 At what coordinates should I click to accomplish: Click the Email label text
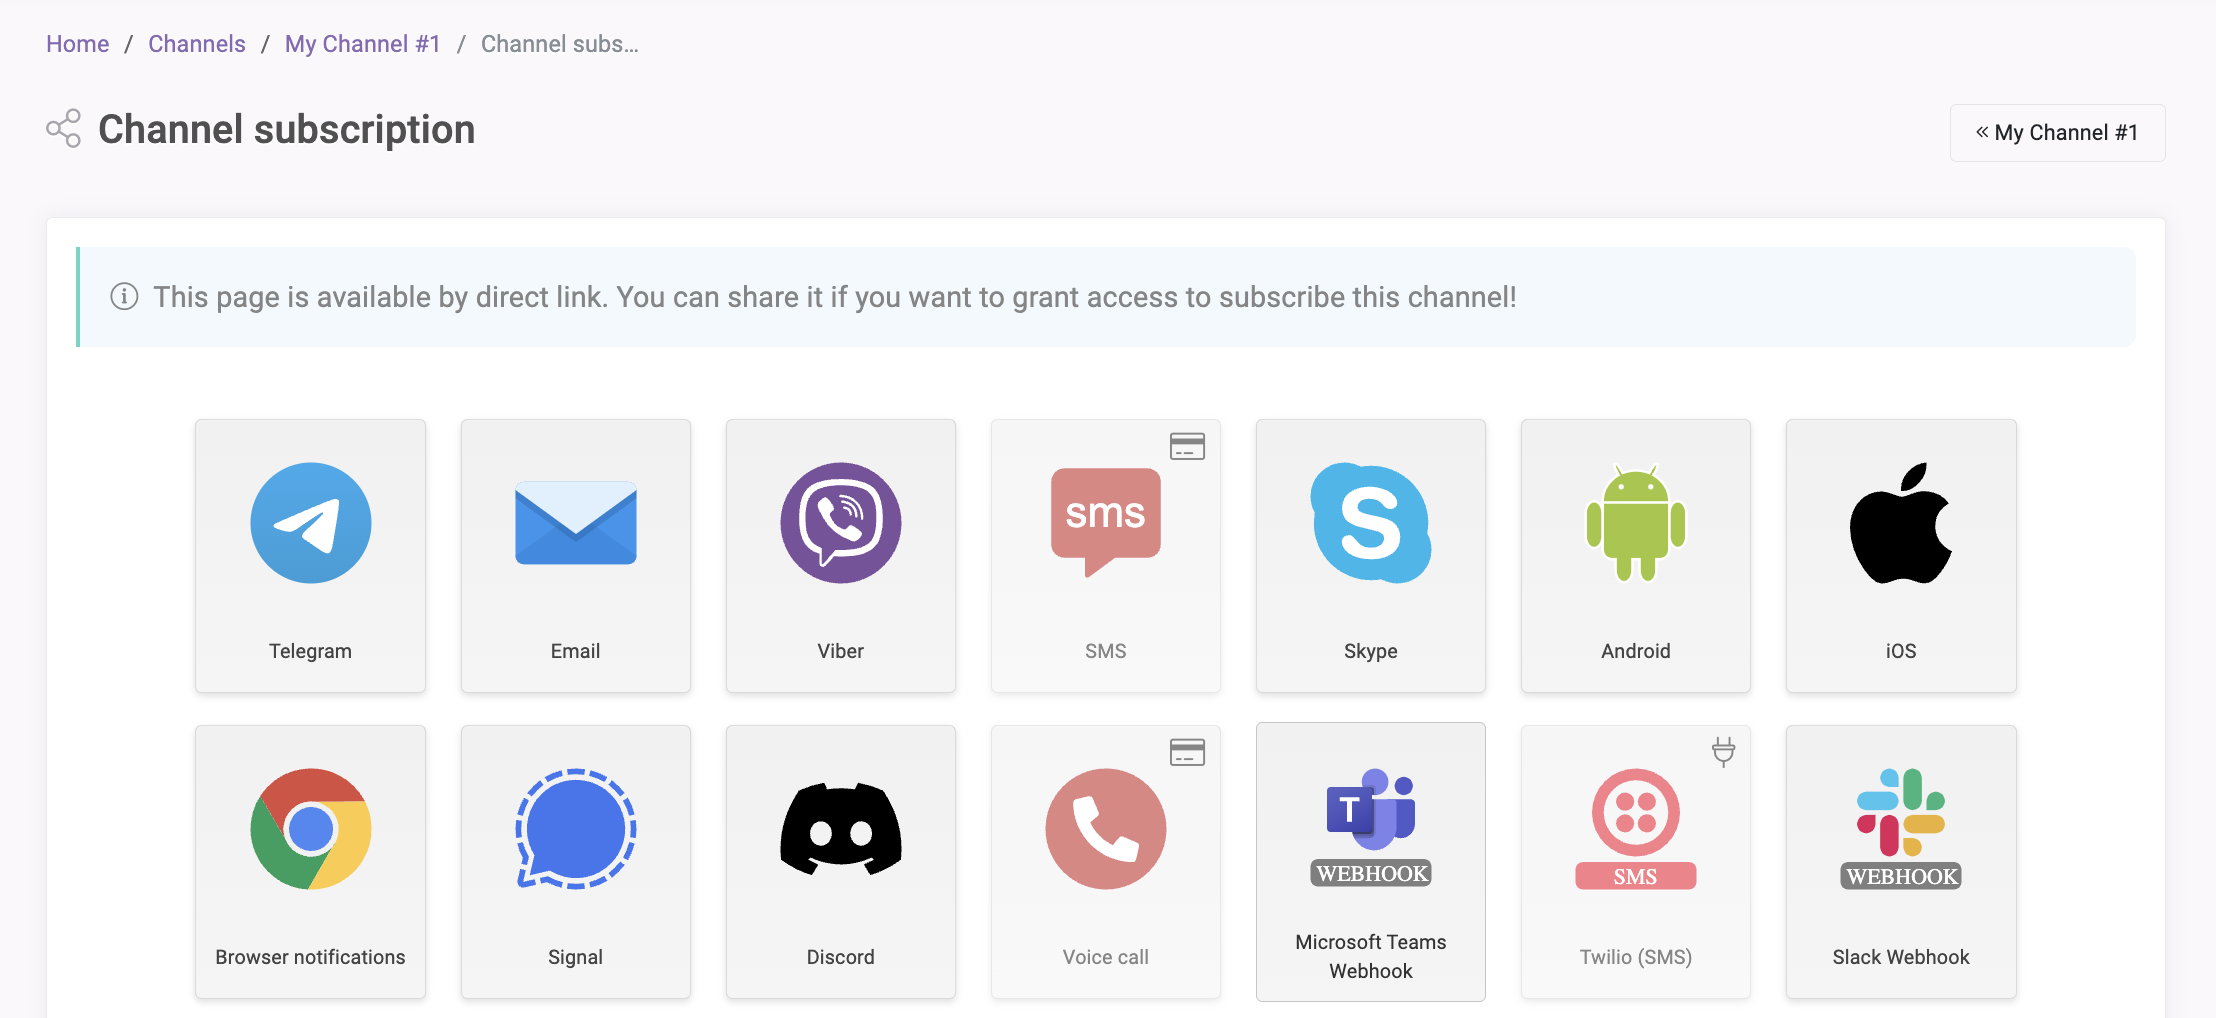576,651
